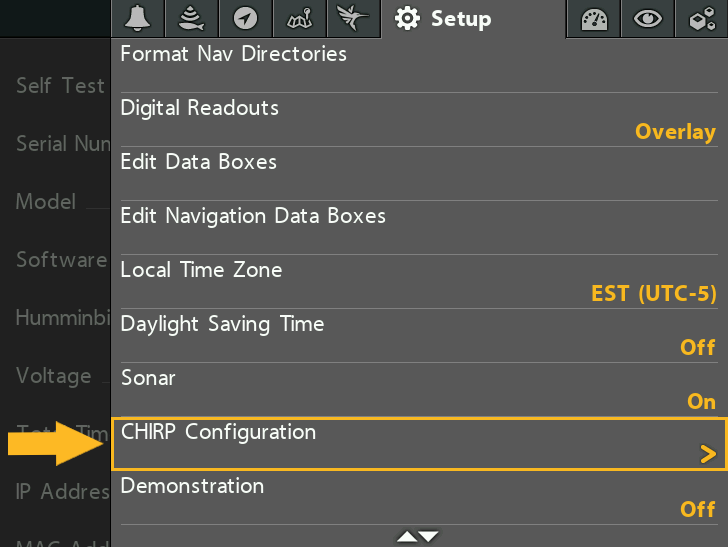Open Format Nav Directories
Viewport: 728px width, 547px height.
tap(419, 66)
